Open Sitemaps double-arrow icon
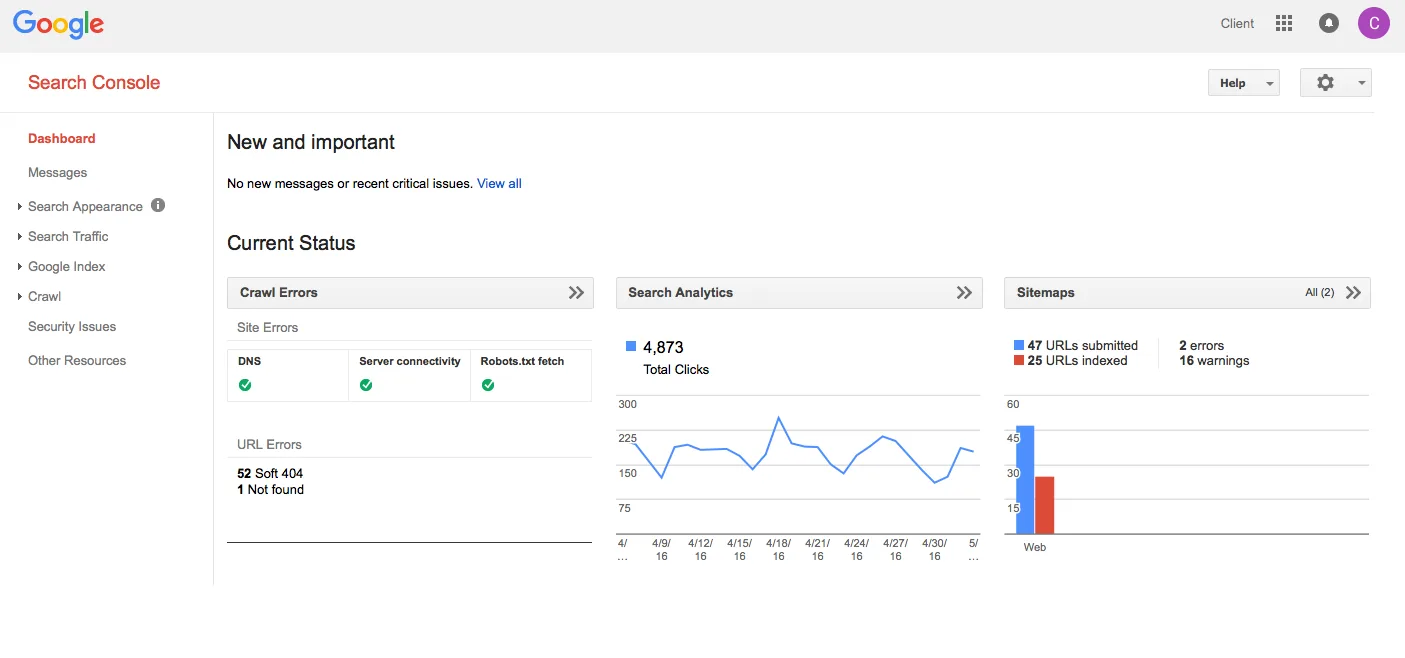 (1353, 293)
